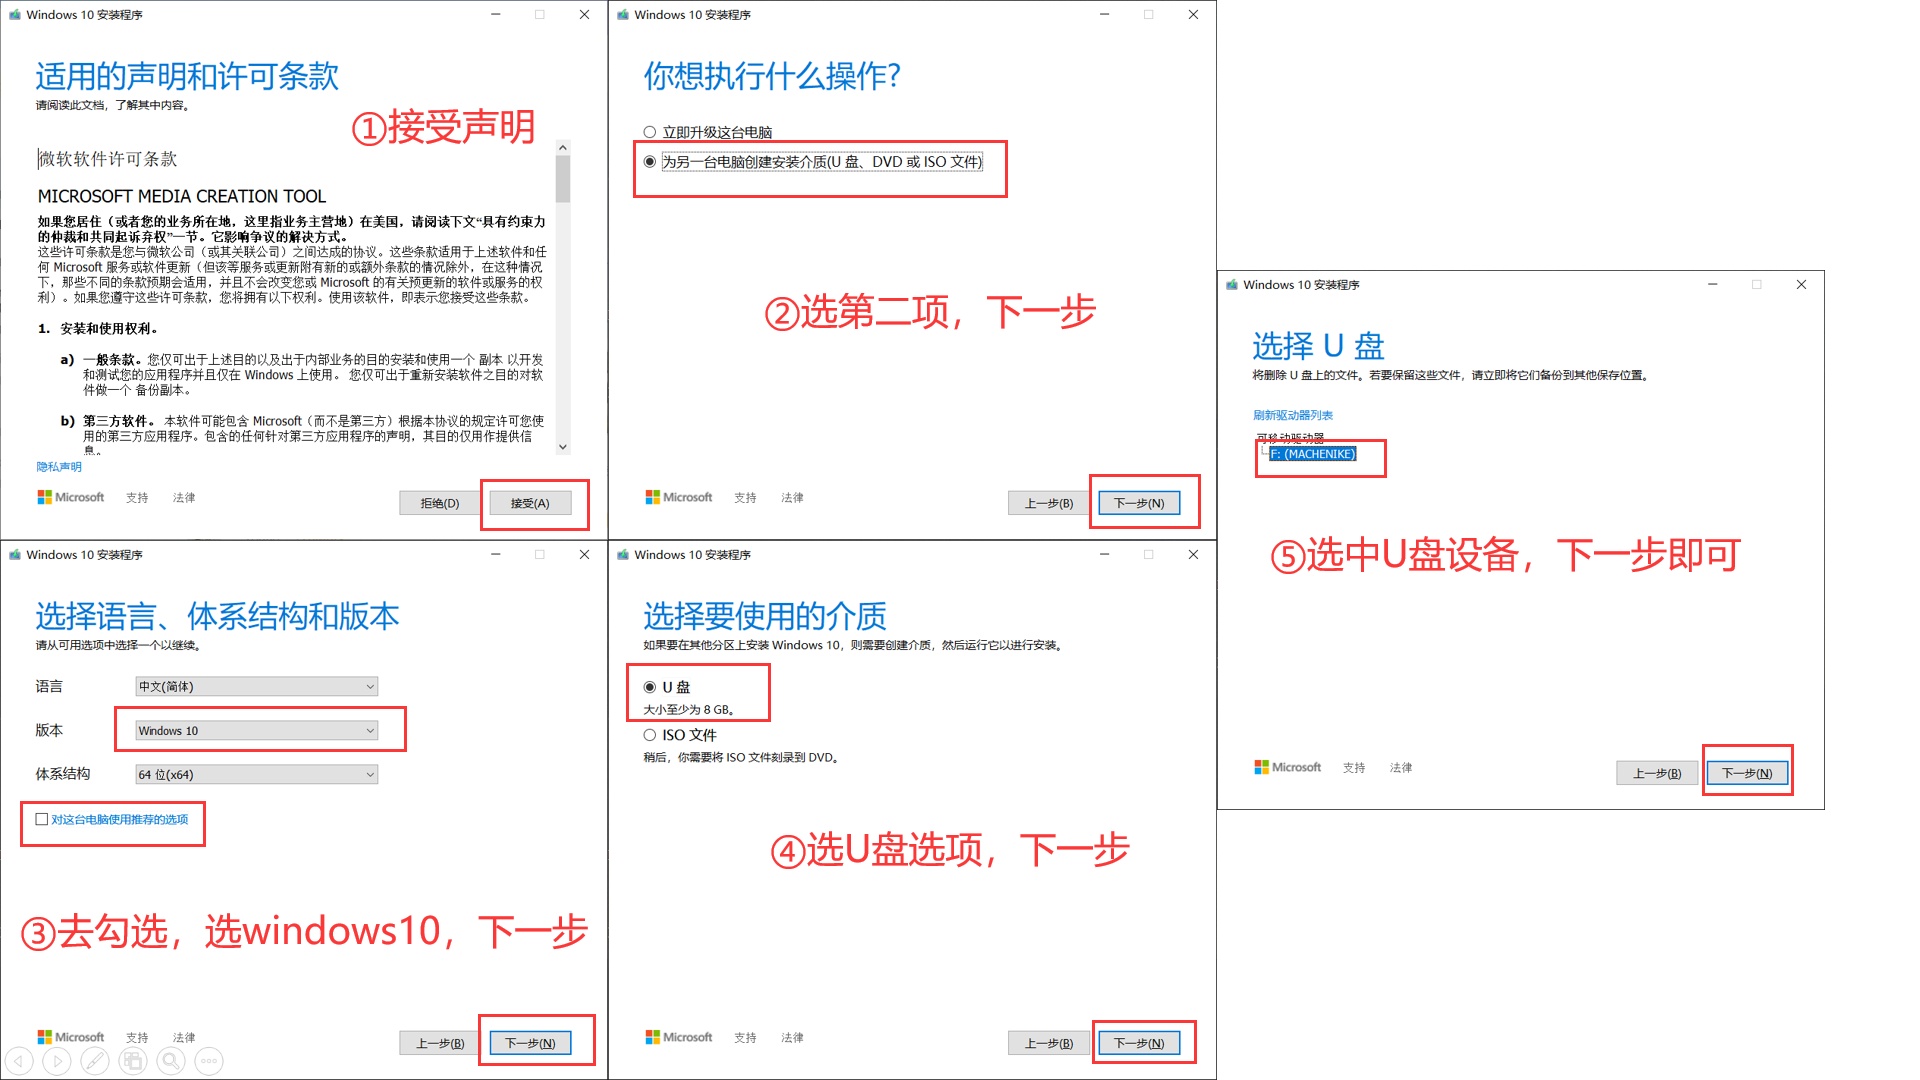The image size is (1920, 1080).
Task: Click the 接受(A) accept button
Action: point(529,503)
